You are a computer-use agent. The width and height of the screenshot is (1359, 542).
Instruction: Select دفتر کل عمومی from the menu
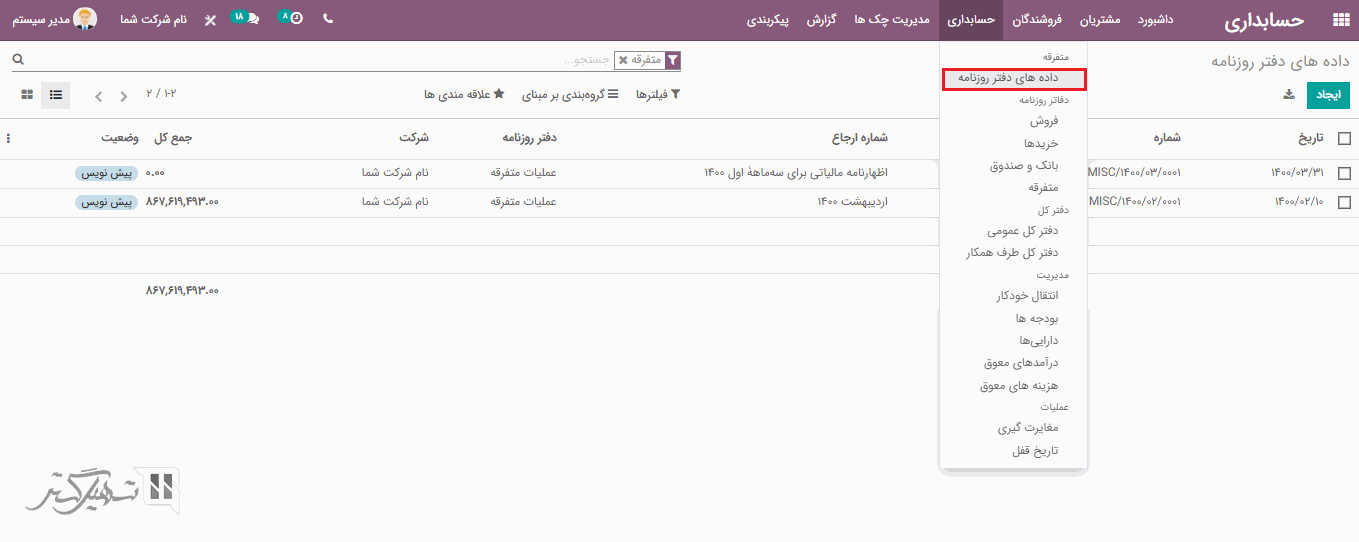point(1021,231)
